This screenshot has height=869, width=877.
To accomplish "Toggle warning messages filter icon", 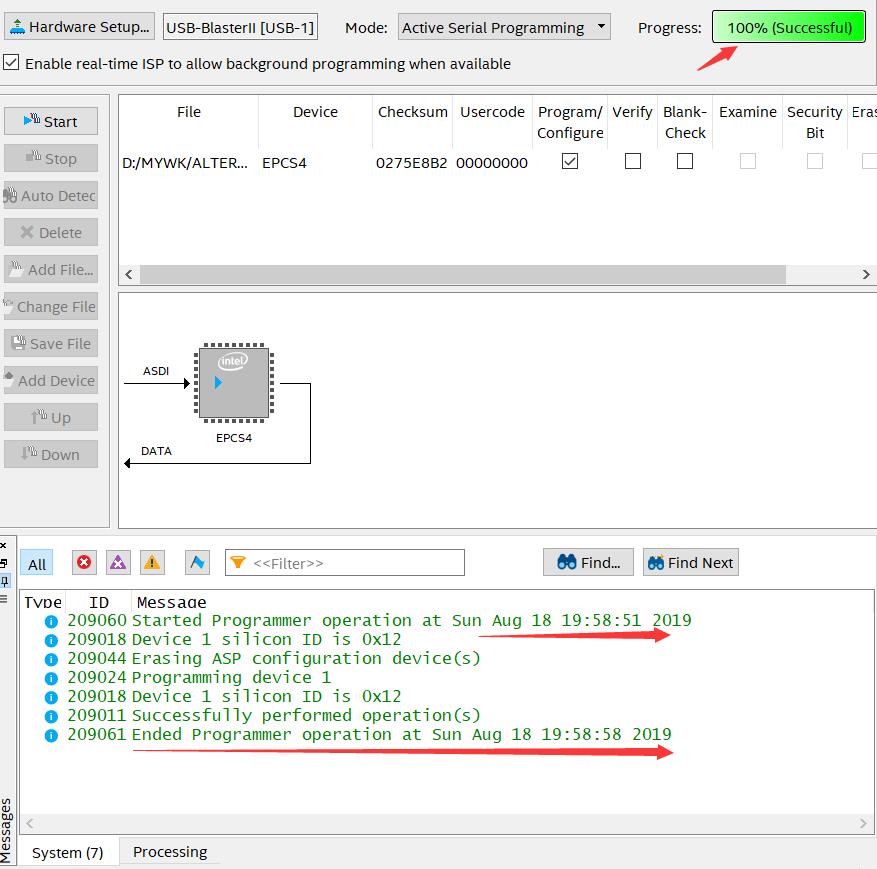I will [x=152, y=563].
